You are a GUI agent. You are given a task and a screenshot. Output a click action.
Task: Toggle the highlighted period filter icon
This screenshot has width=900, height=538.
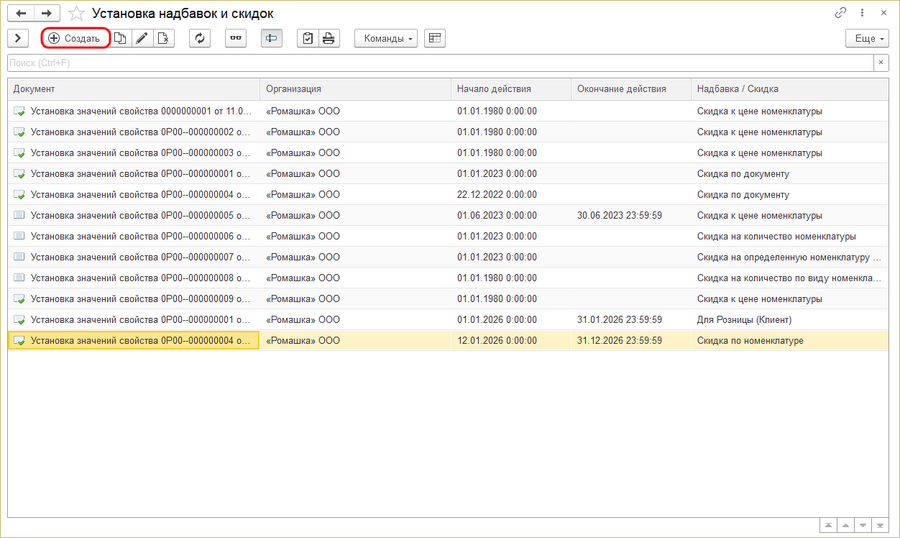[271, 38]
